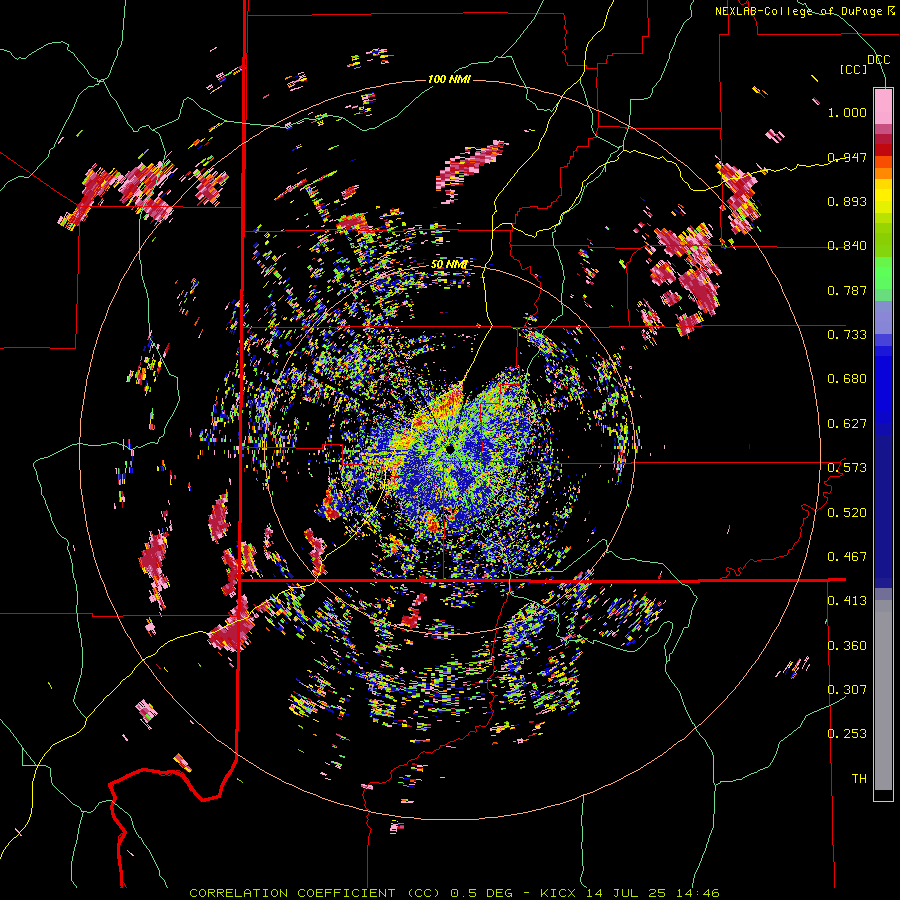Click the 0.947 scale value

tap(847, 157)
